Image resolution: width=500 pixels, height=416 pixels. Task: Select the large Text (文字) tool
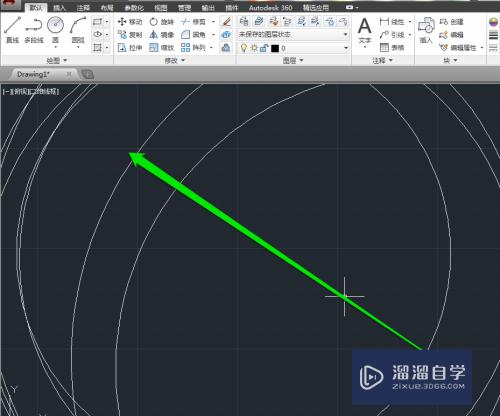click(x=365, y=30)
